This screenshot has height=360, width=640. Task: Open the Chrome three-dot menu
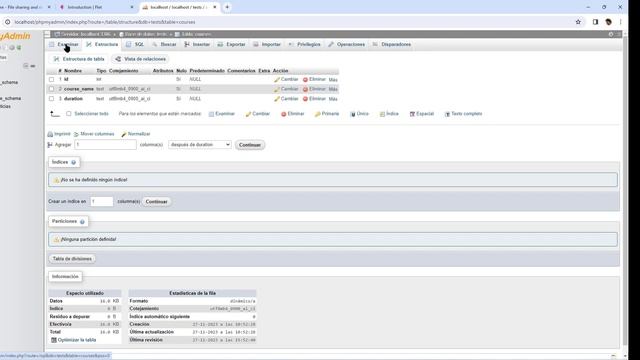620,22
